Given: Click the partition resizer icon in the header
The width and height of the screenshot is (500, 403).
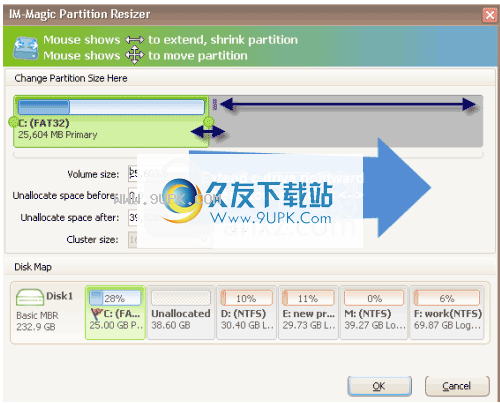Looking at the screenshot, I should pyautogui.click(x=25, y=49).
